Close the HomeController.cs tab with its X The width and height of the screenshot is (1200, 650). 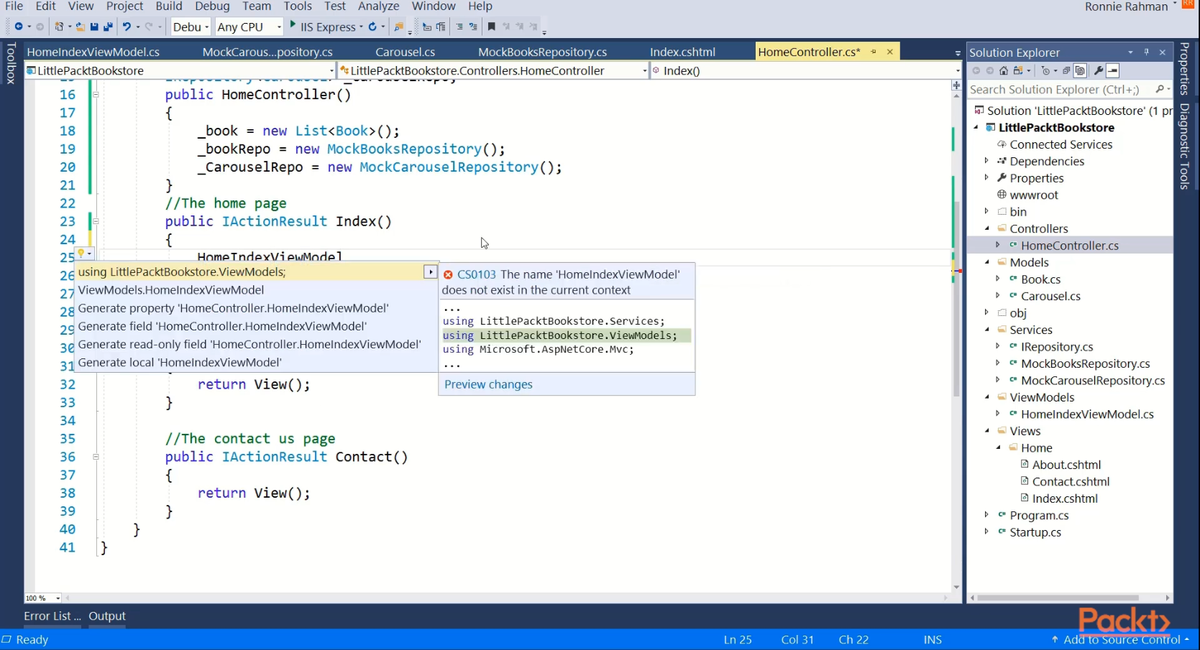(890, 52)
